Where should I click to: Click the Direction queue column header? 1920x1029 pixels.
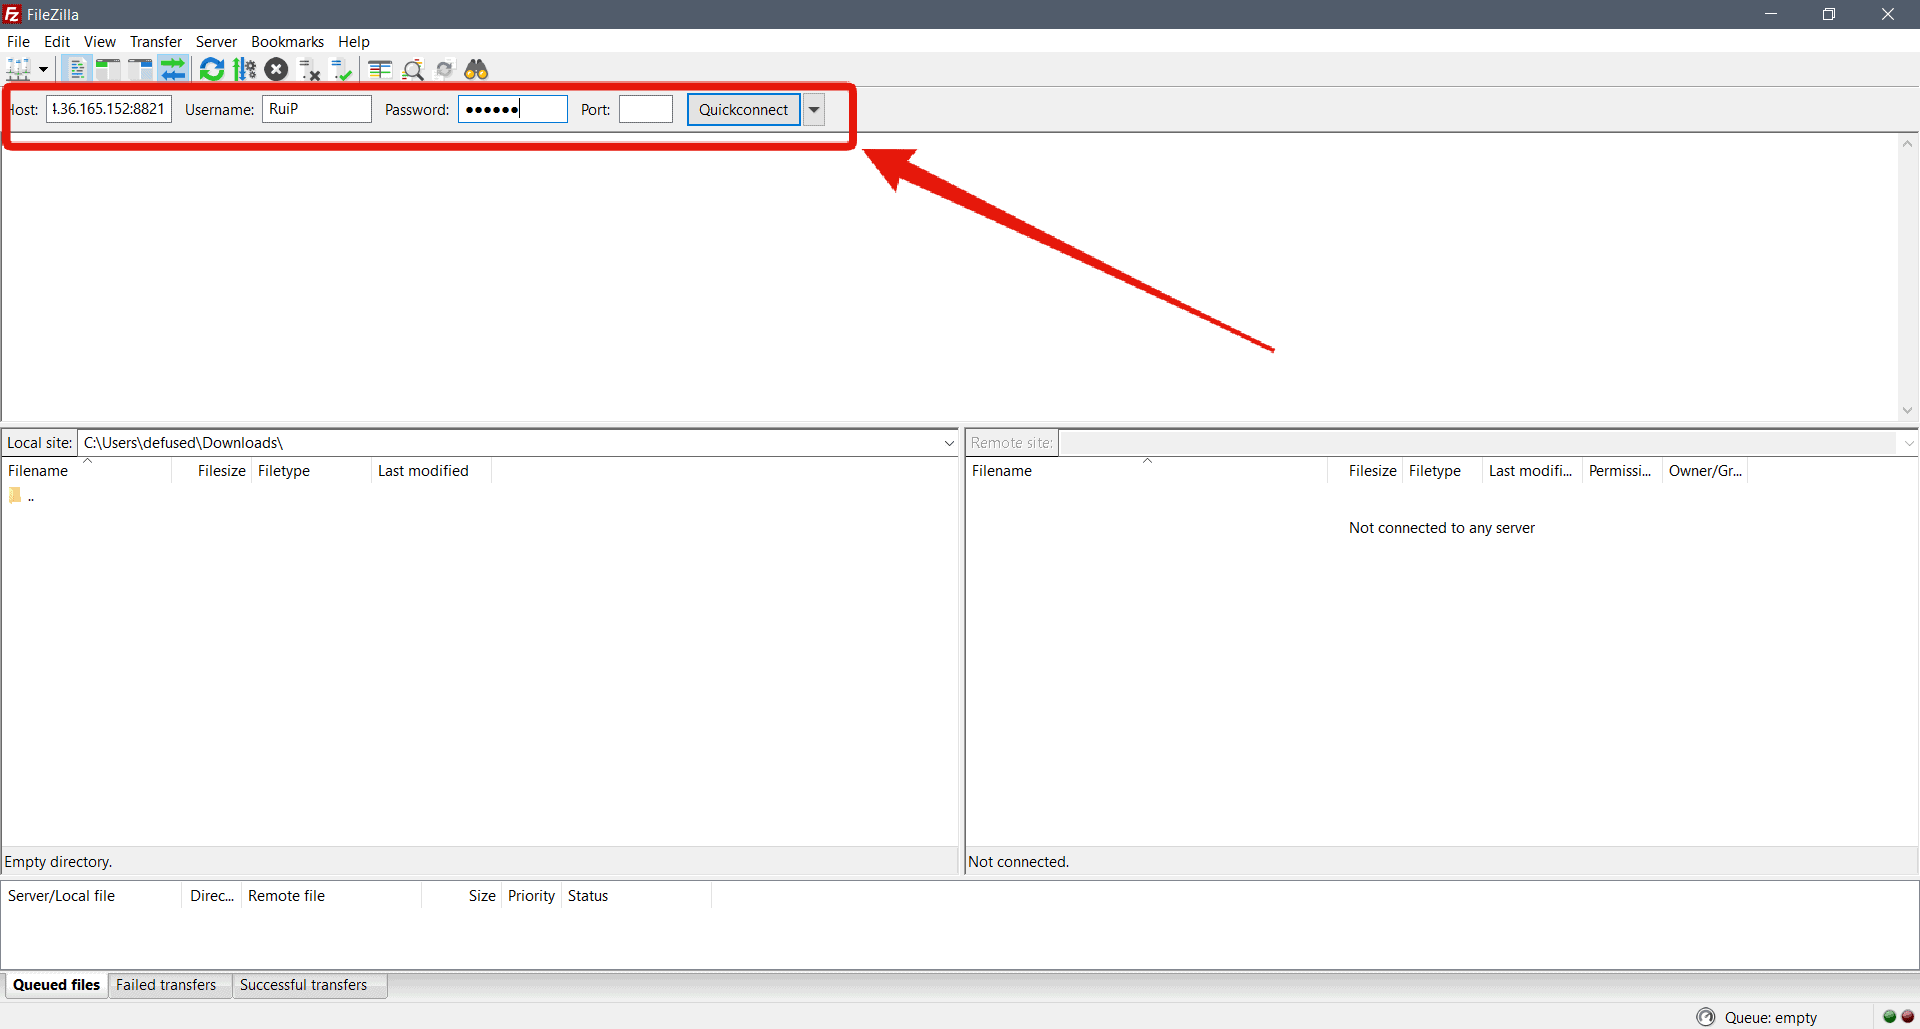(212, 896)
